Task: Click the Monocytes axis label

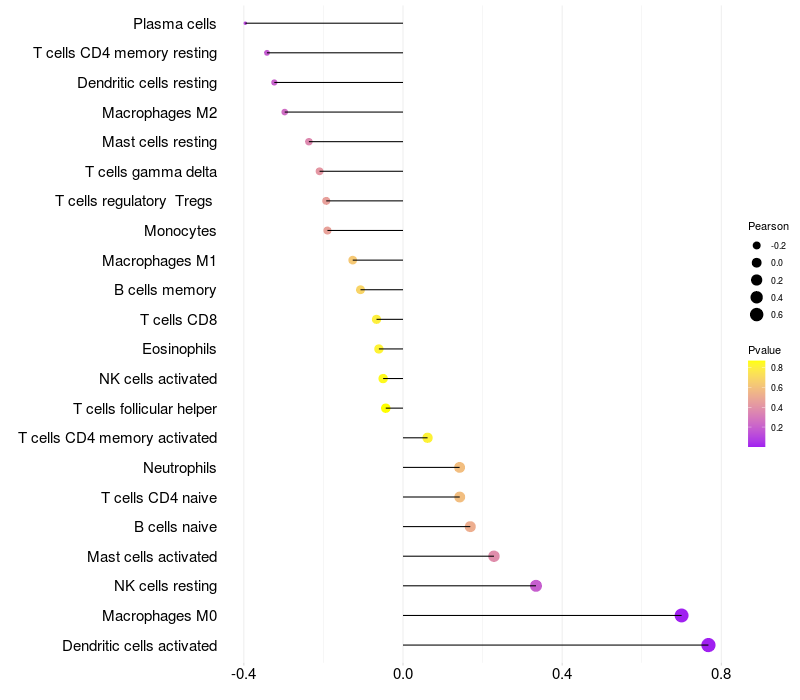Action: [180, 231]
